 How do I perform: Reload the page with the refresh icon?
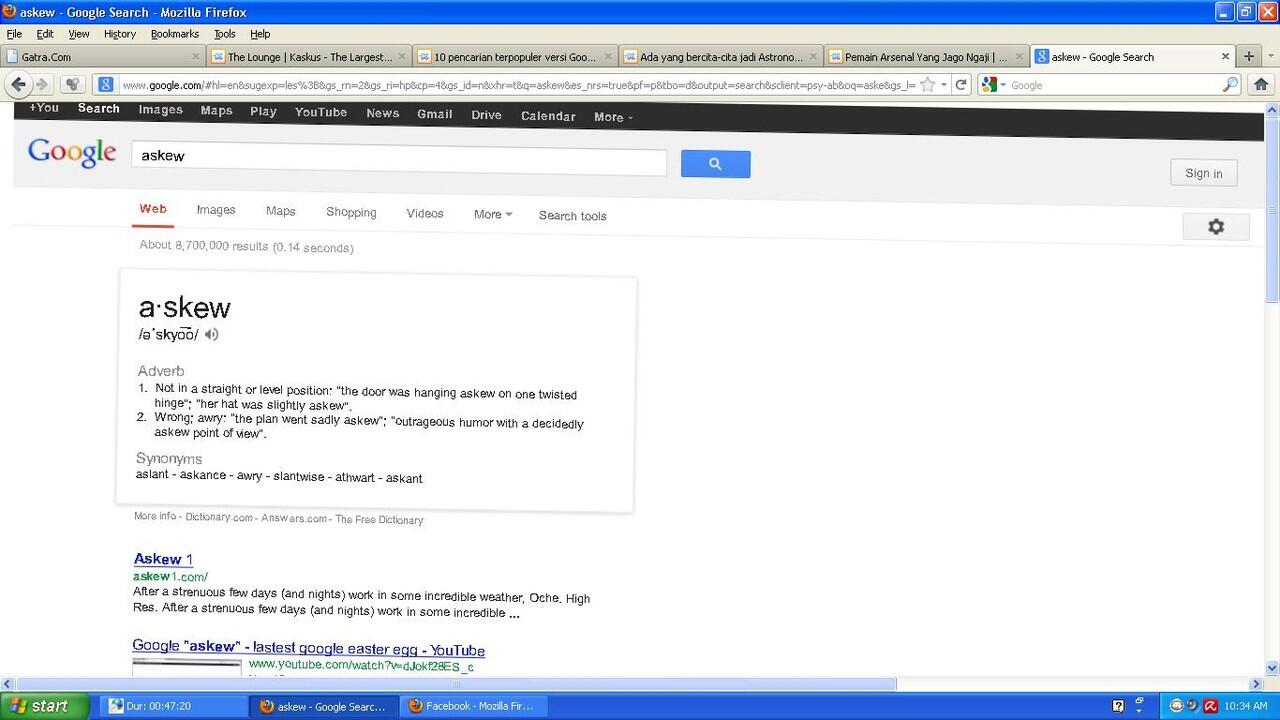pos(961,85)
